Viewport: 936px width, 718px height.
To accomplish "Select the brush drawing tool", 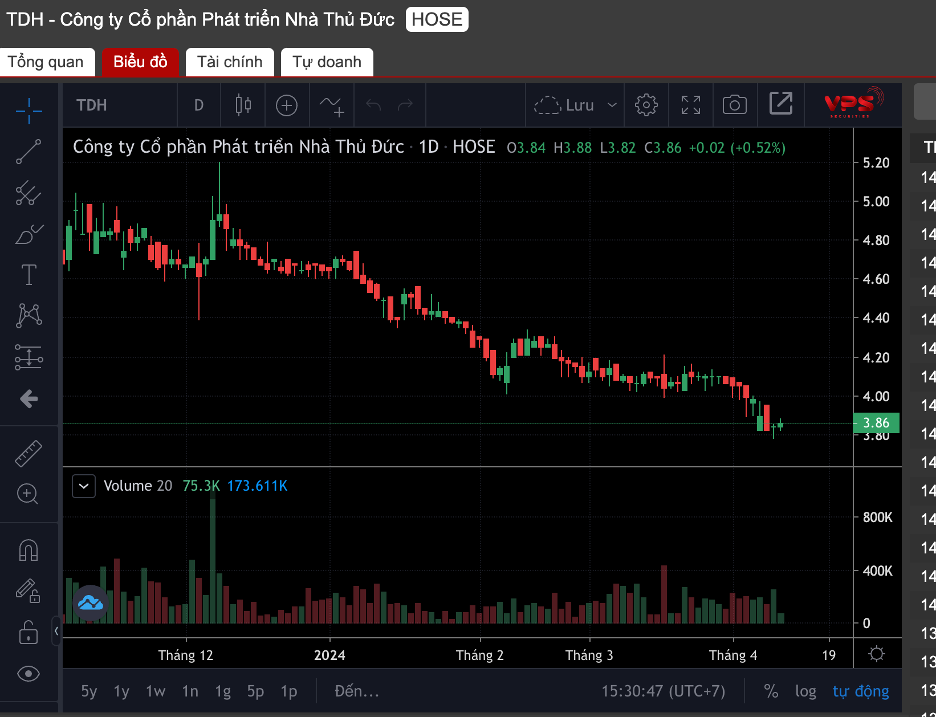I will [x=29, y=234].
